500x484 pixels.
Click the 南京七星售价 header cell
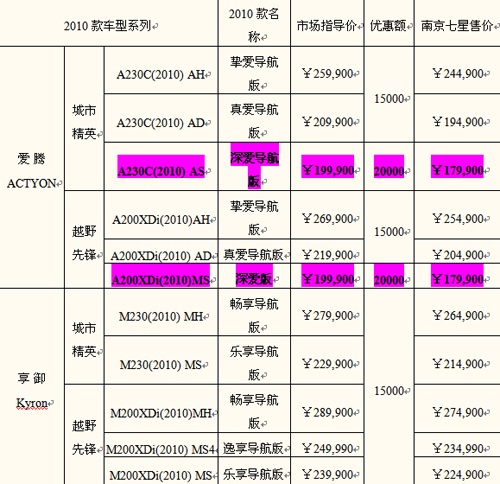click(x=457, y=23)
